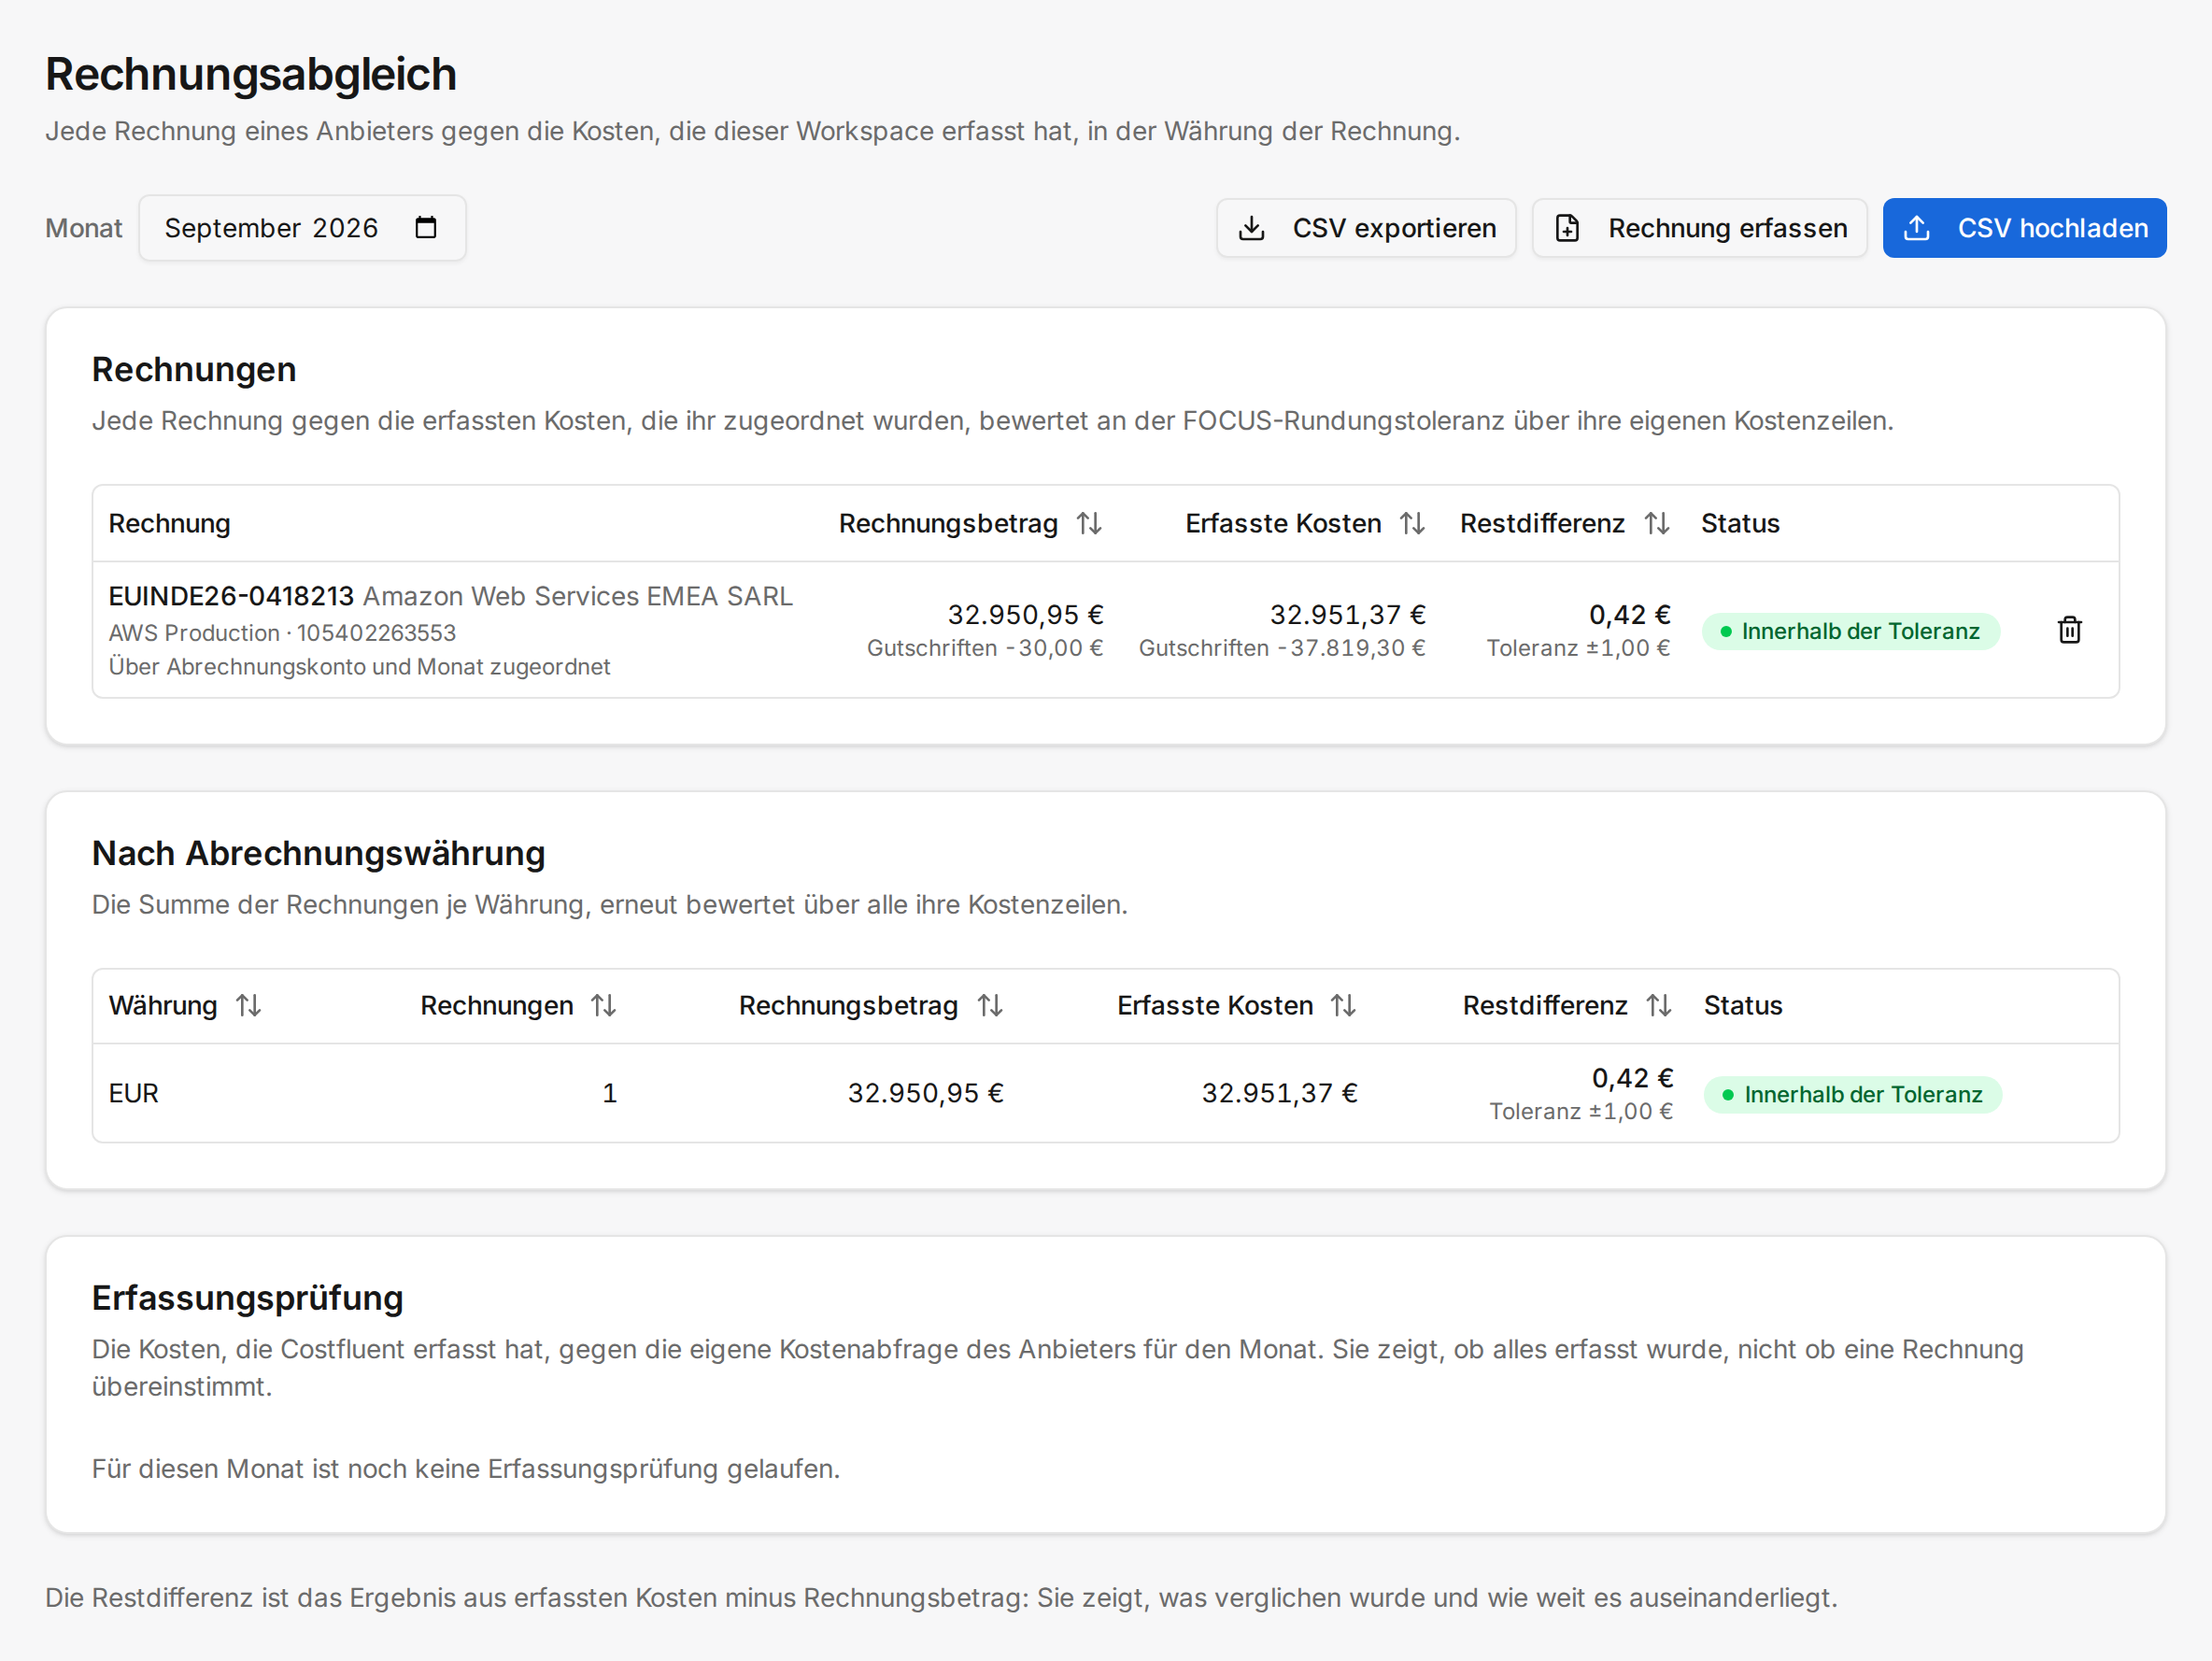This screenshot has width=2212, height=1661.
Task: Click the invoice count 1 in EUR row
Action: (610, 1093)
